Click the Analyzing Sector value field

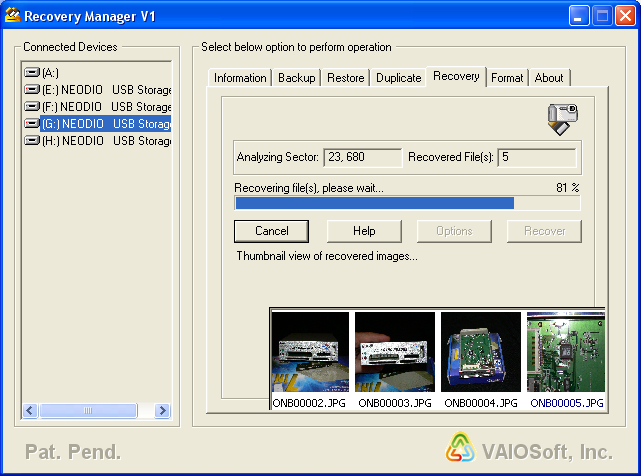pos(363,157)
